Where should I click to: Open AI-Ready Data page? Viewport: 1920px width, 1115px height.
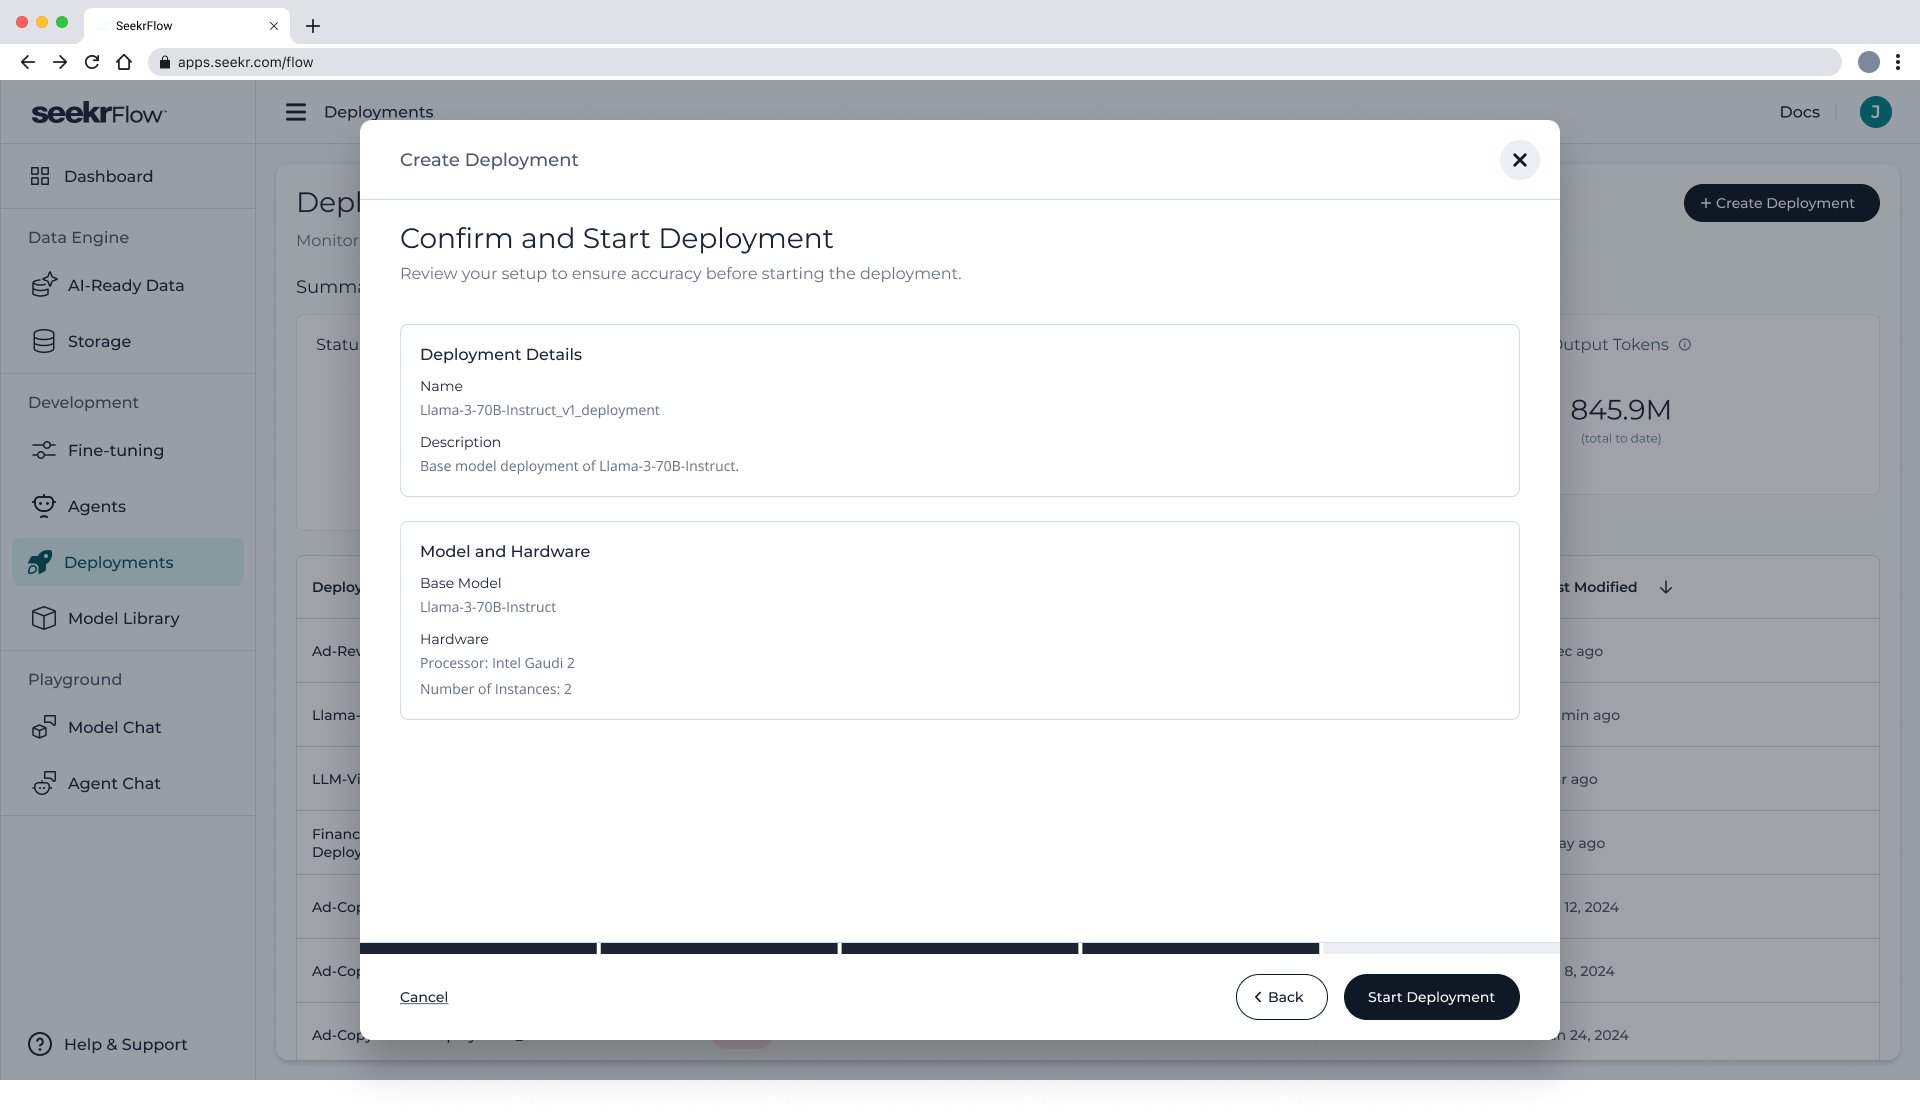click(128, 285)
